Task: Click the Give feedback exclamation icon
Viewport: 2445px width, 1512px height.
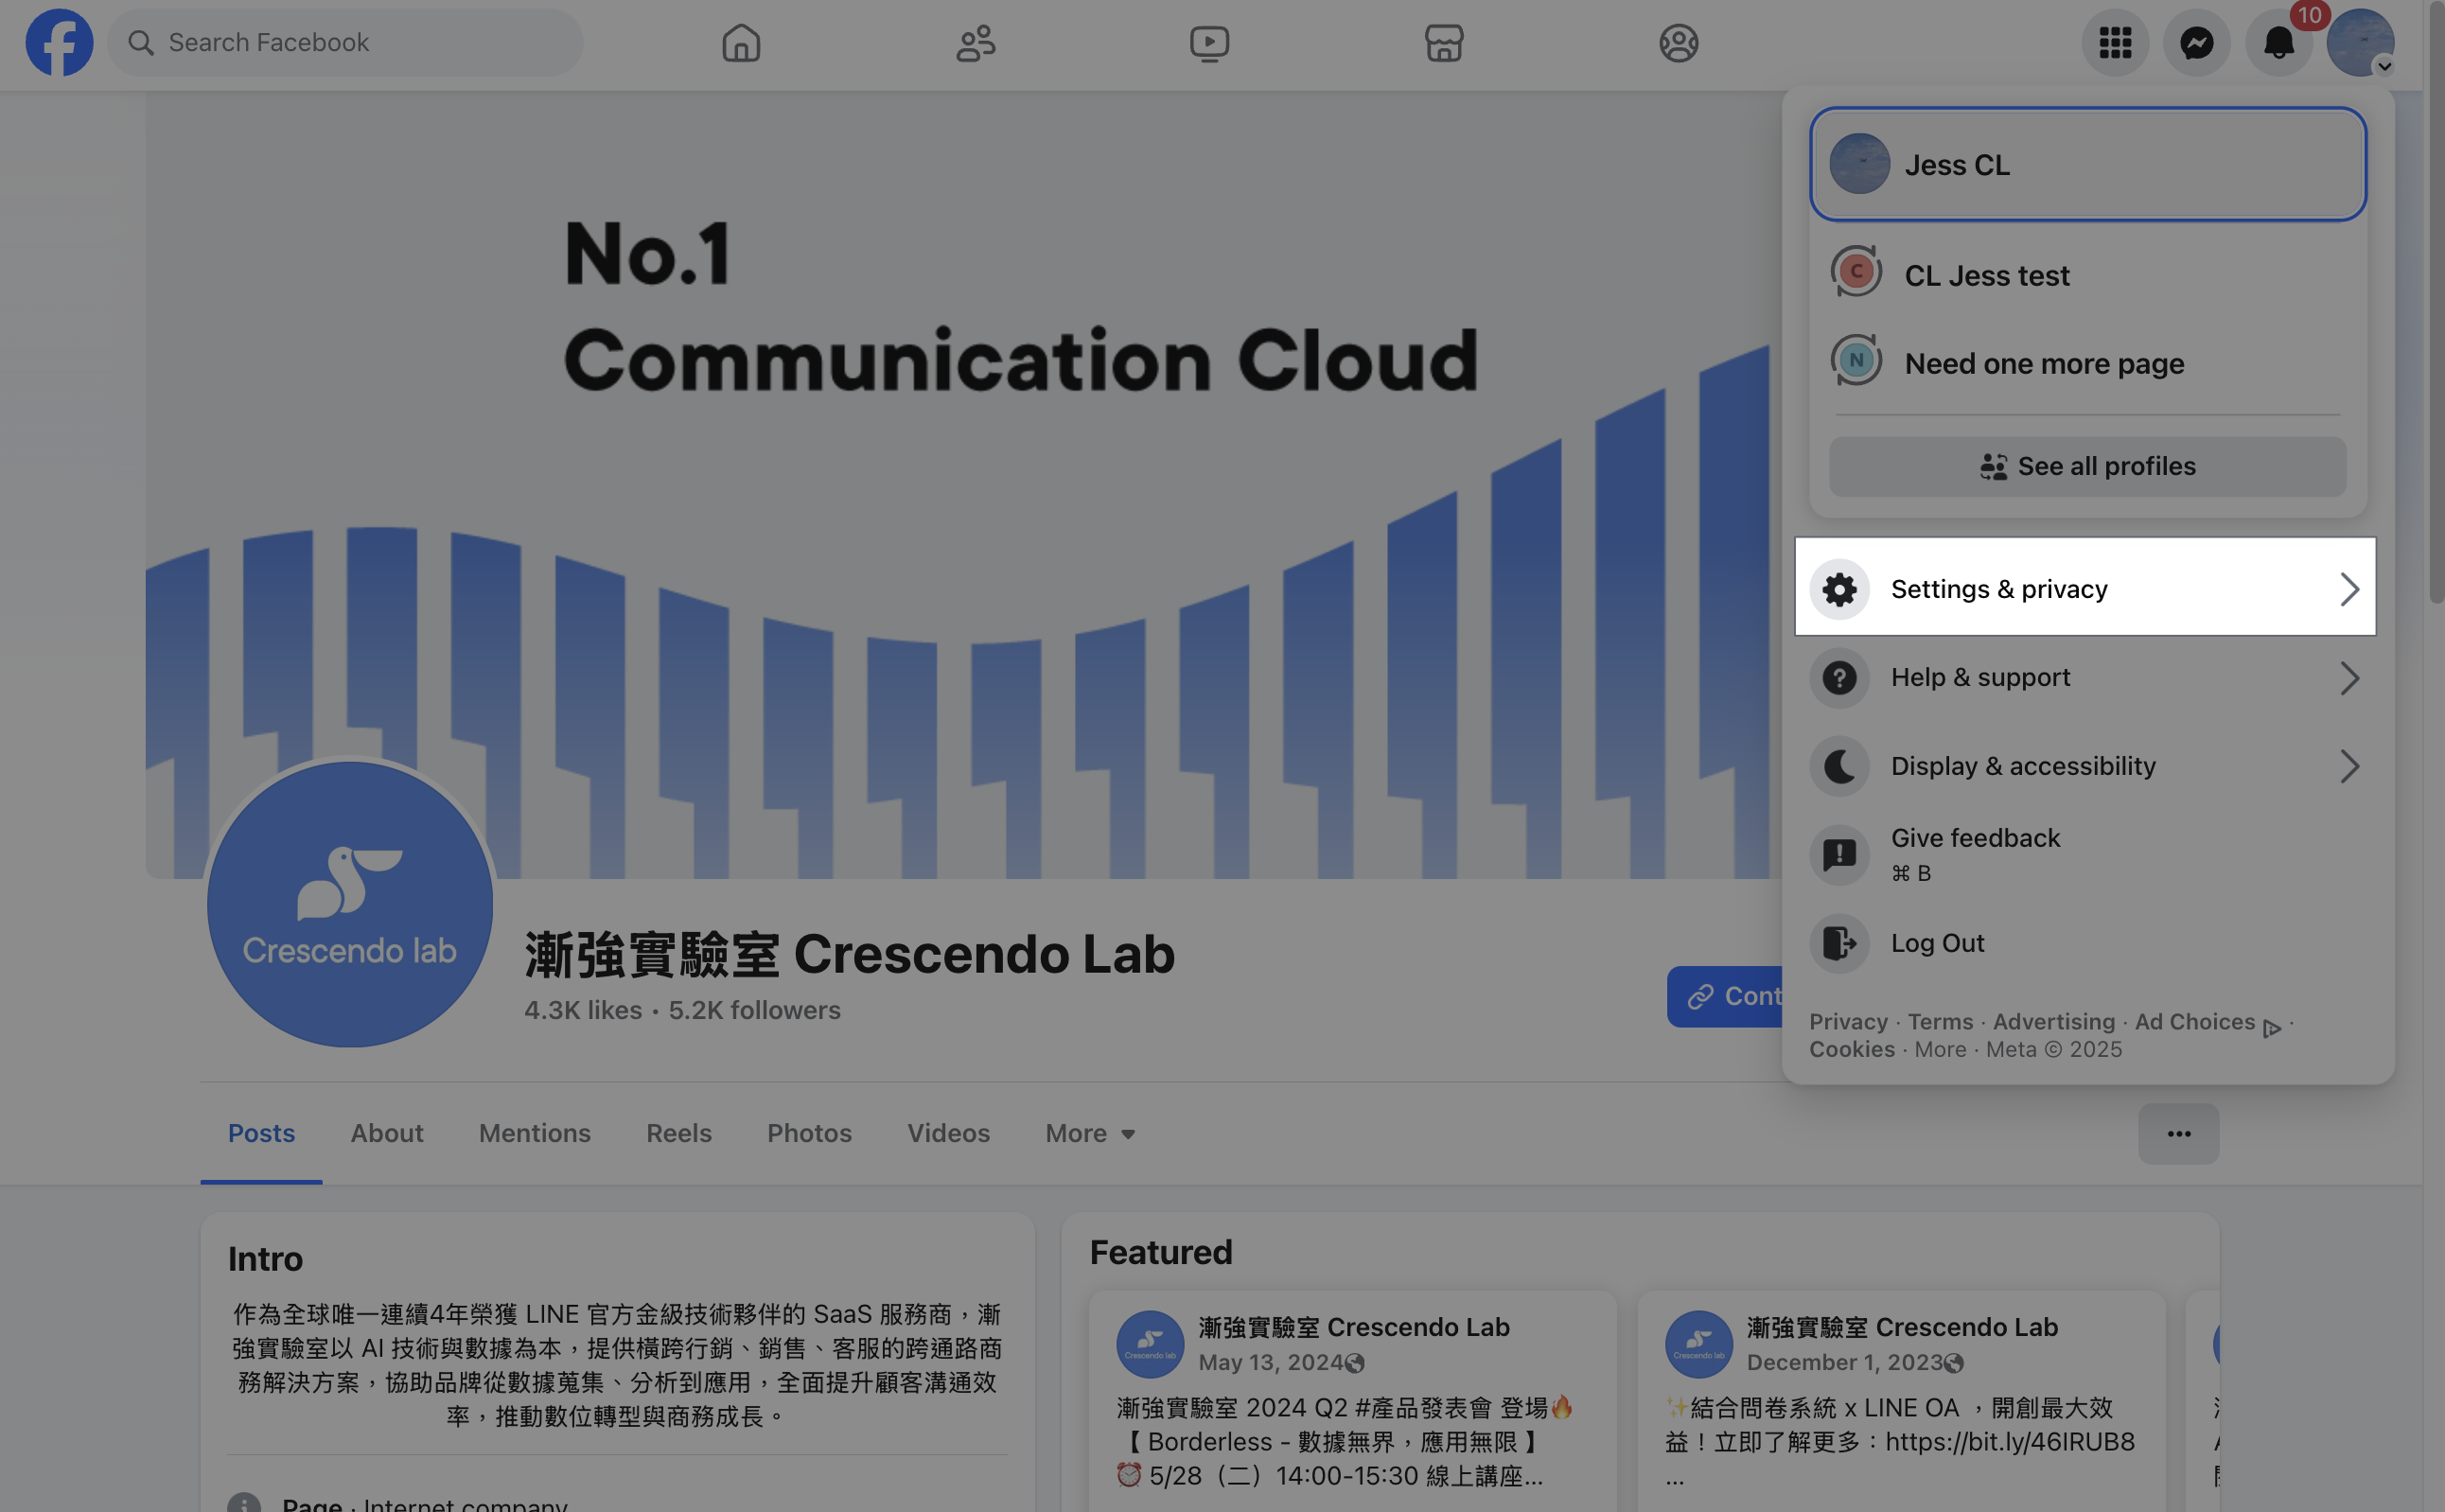Action: pyautogui.click(x=1839, y=855)
